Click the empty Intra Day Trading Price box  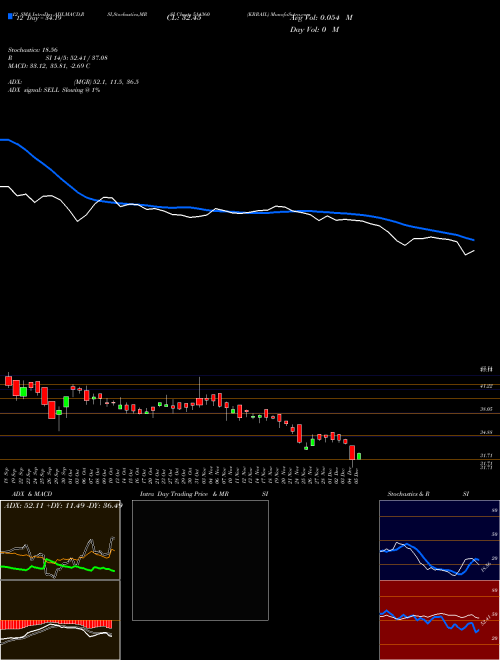pos(200,560)
